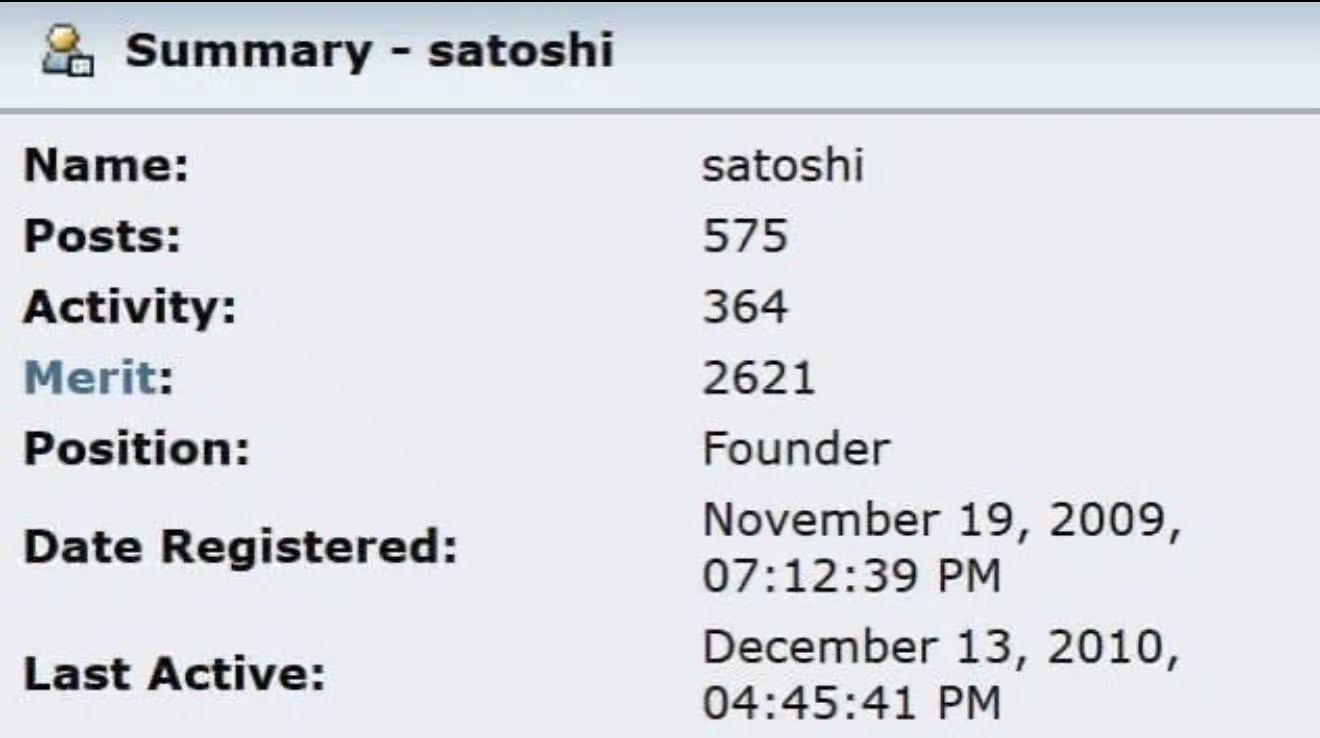Click the December 13, 2010 last active date

pyautogui.click(x=938, y=647)
